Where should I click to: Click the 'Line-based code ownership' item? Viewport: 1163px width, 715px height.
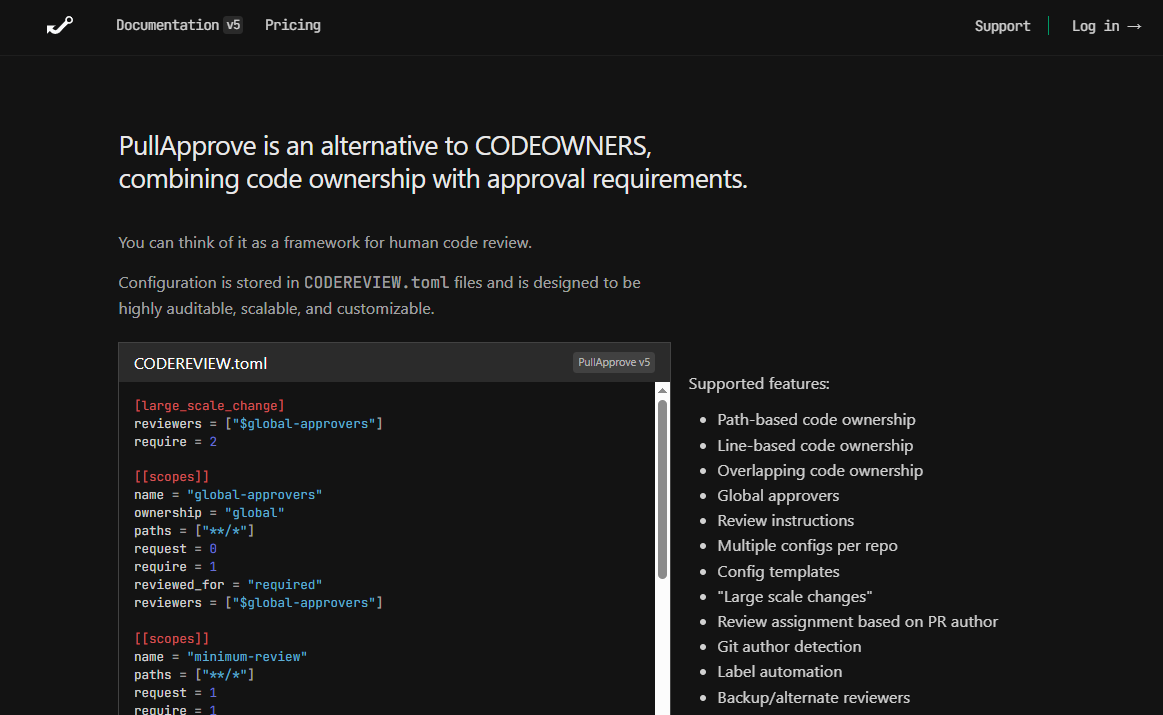(x=815, y=446)
